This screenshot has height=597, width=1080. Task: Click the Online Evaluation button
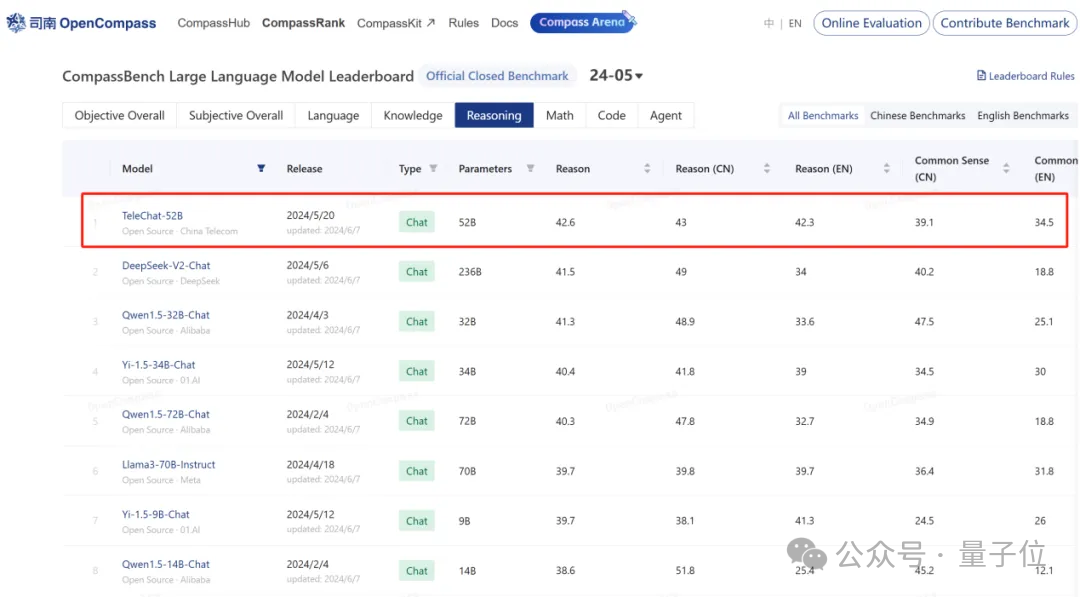[x=871, y=23]
